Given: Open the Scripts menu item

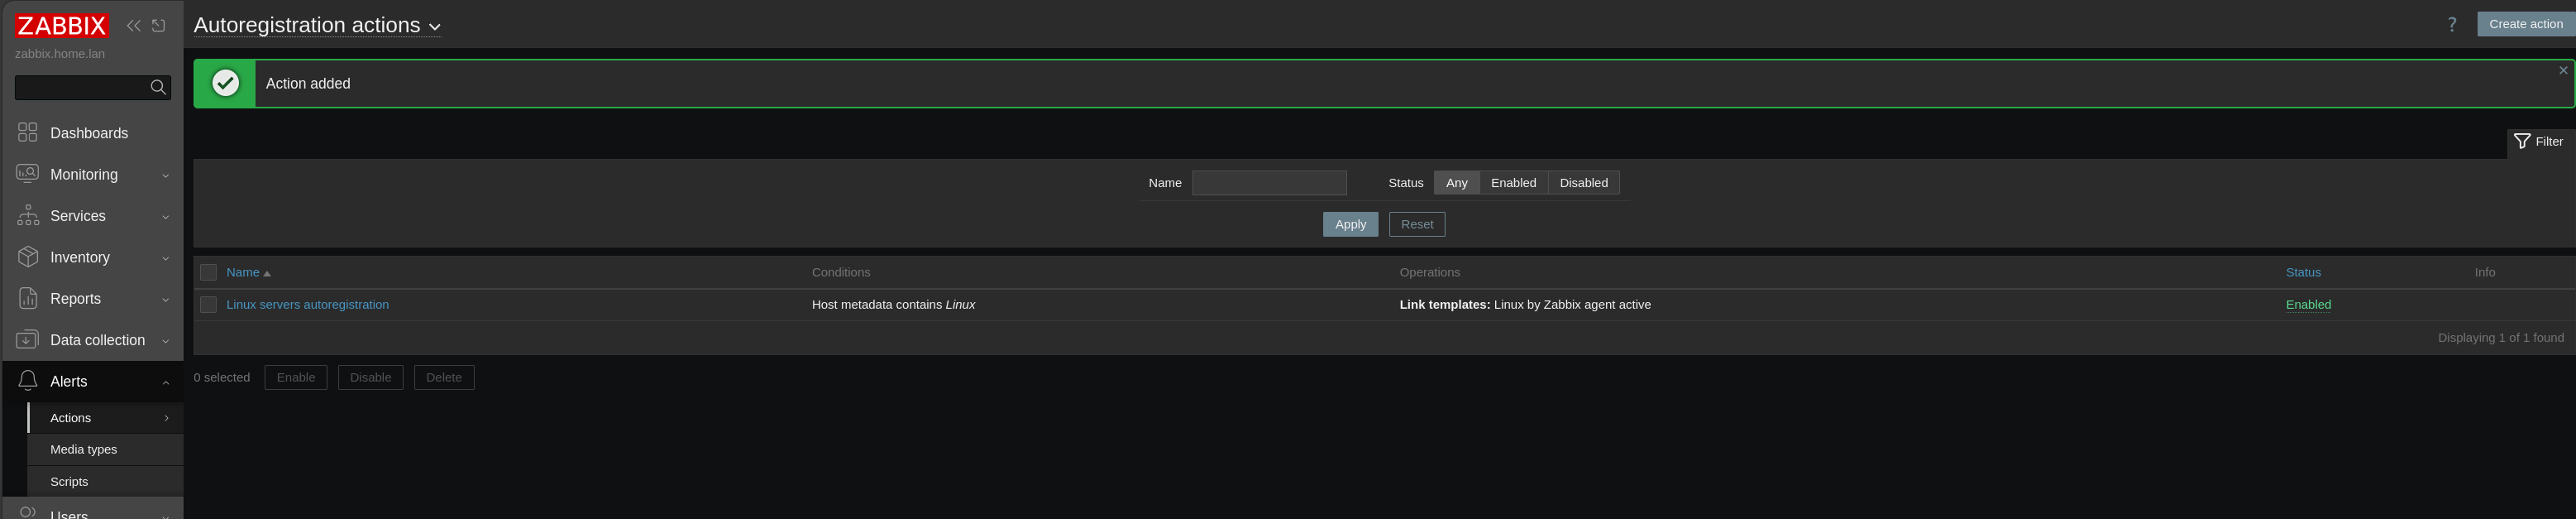Looking at the screenshot, I should tap(105, 481).
